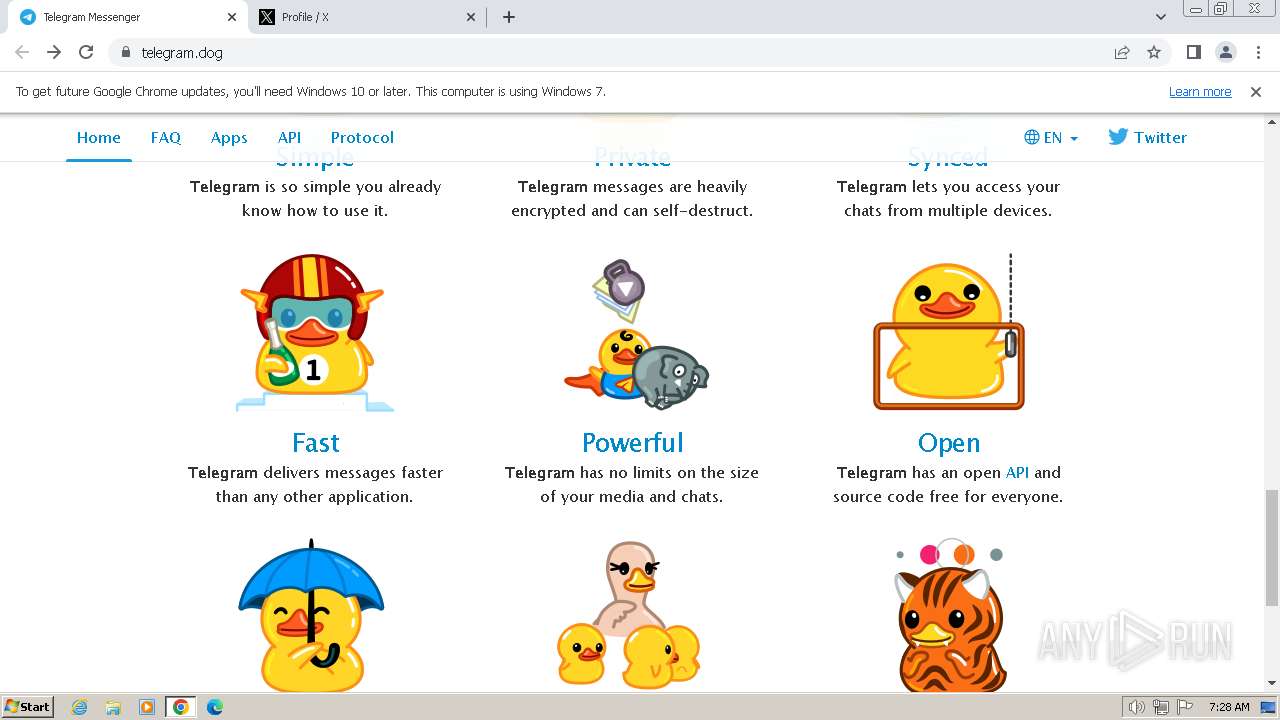
Task: Click the browser back arrow
Action: pyautogui.click(x=22, y=52)
